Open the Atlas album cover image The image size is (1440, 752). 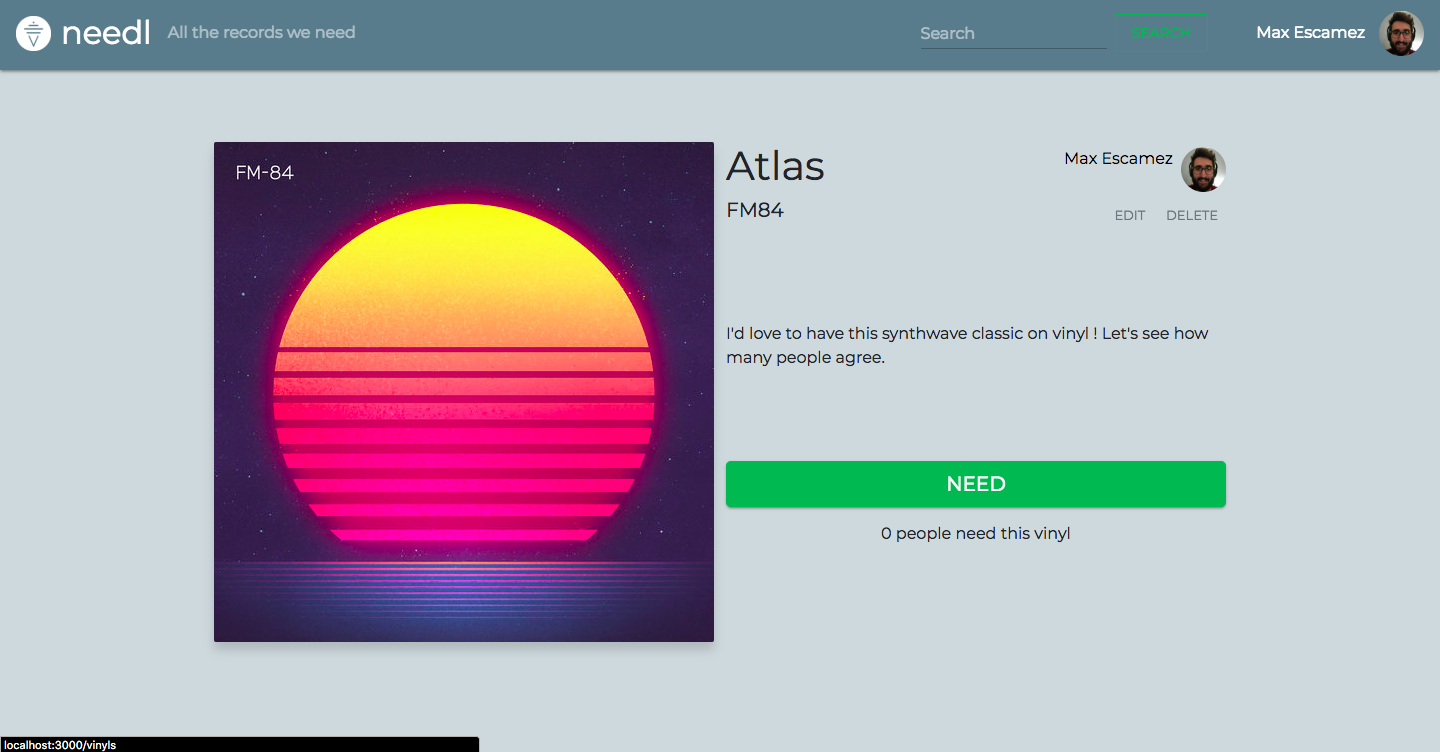(464, 392)
